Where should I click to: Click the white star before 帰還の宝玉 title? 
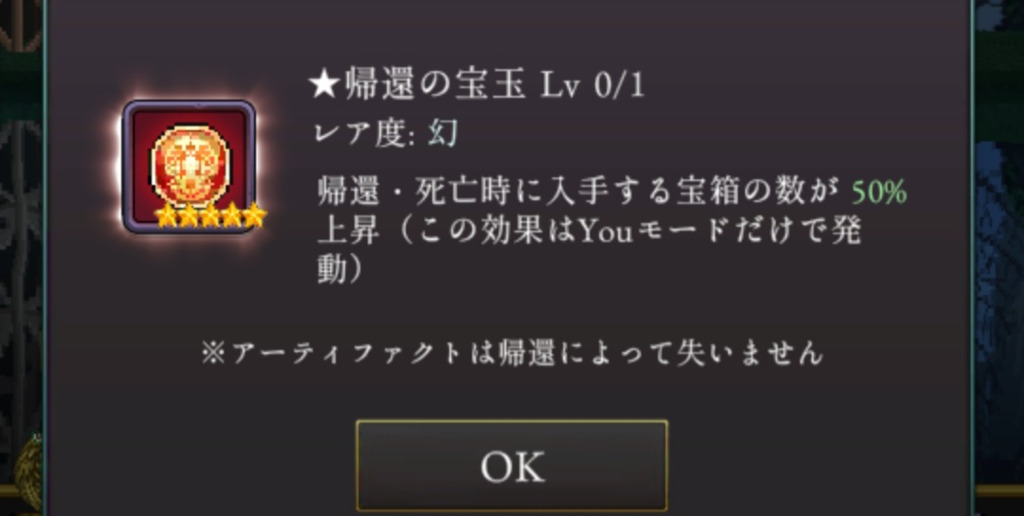click(324, 86)
